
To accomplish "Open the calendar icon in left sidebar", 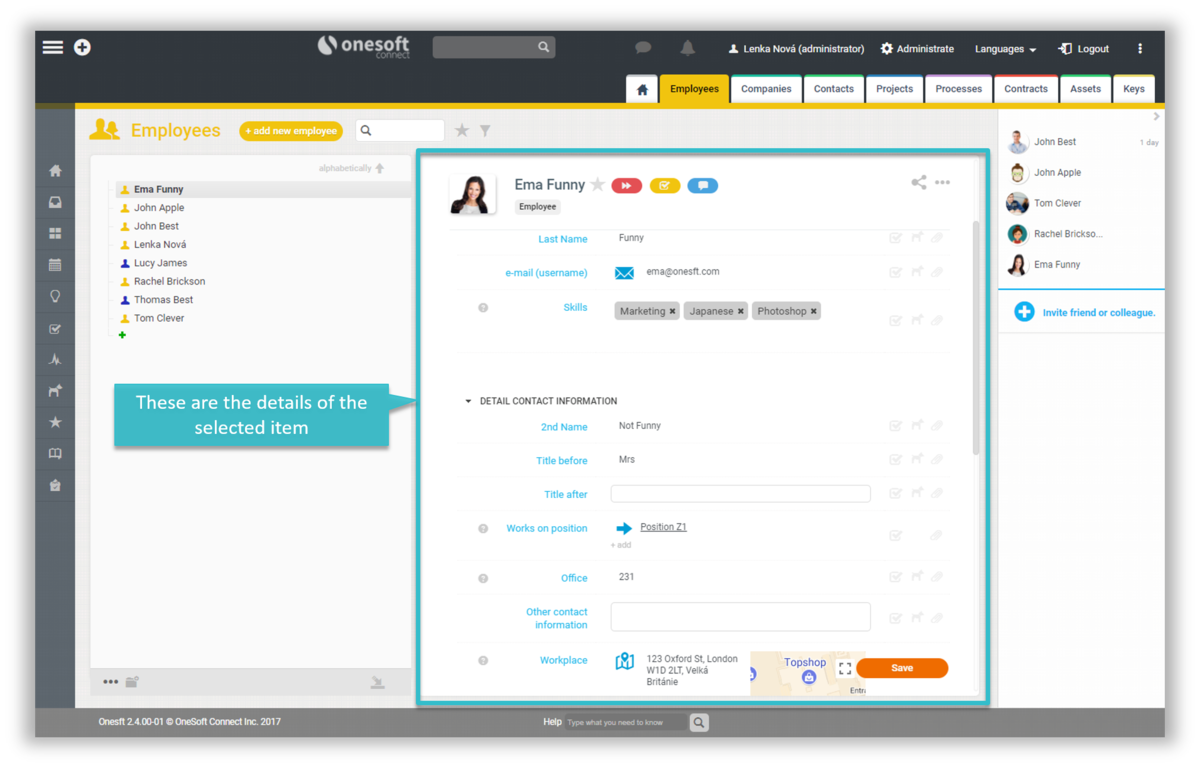I will 55,265.
